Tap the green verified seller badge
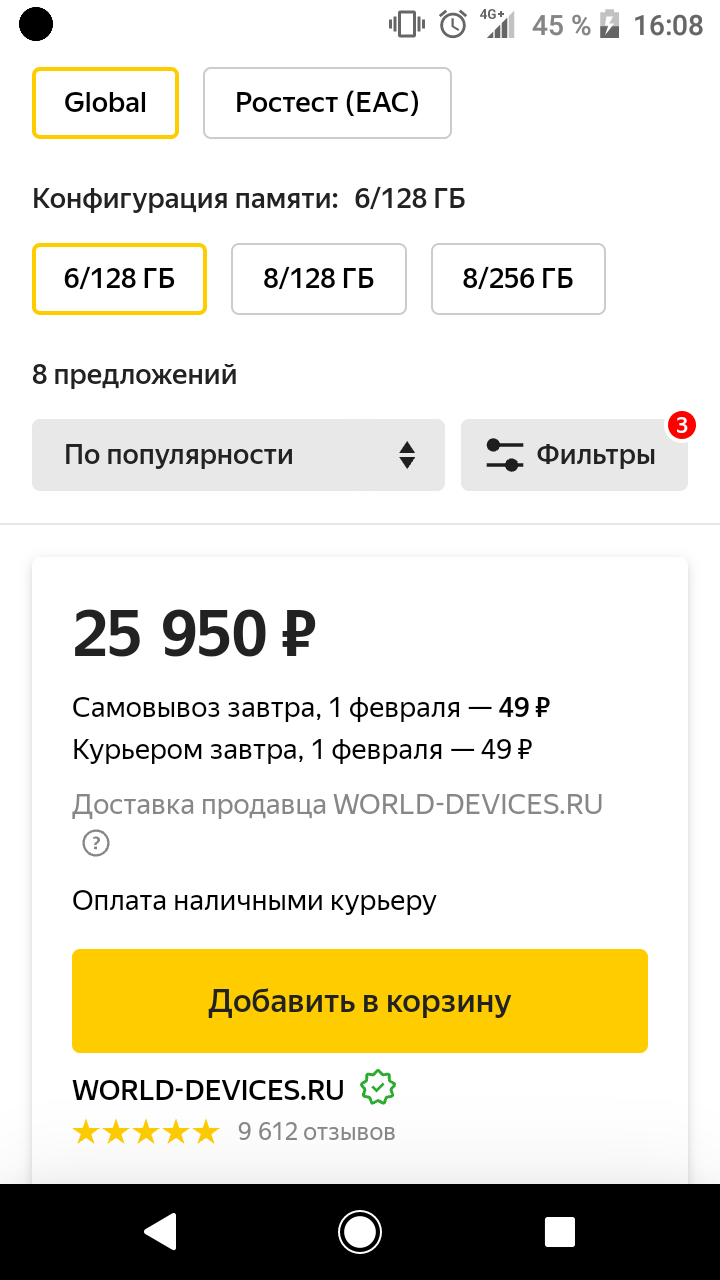Viewport: 720px width, 1280px height. coord(378,1088)
